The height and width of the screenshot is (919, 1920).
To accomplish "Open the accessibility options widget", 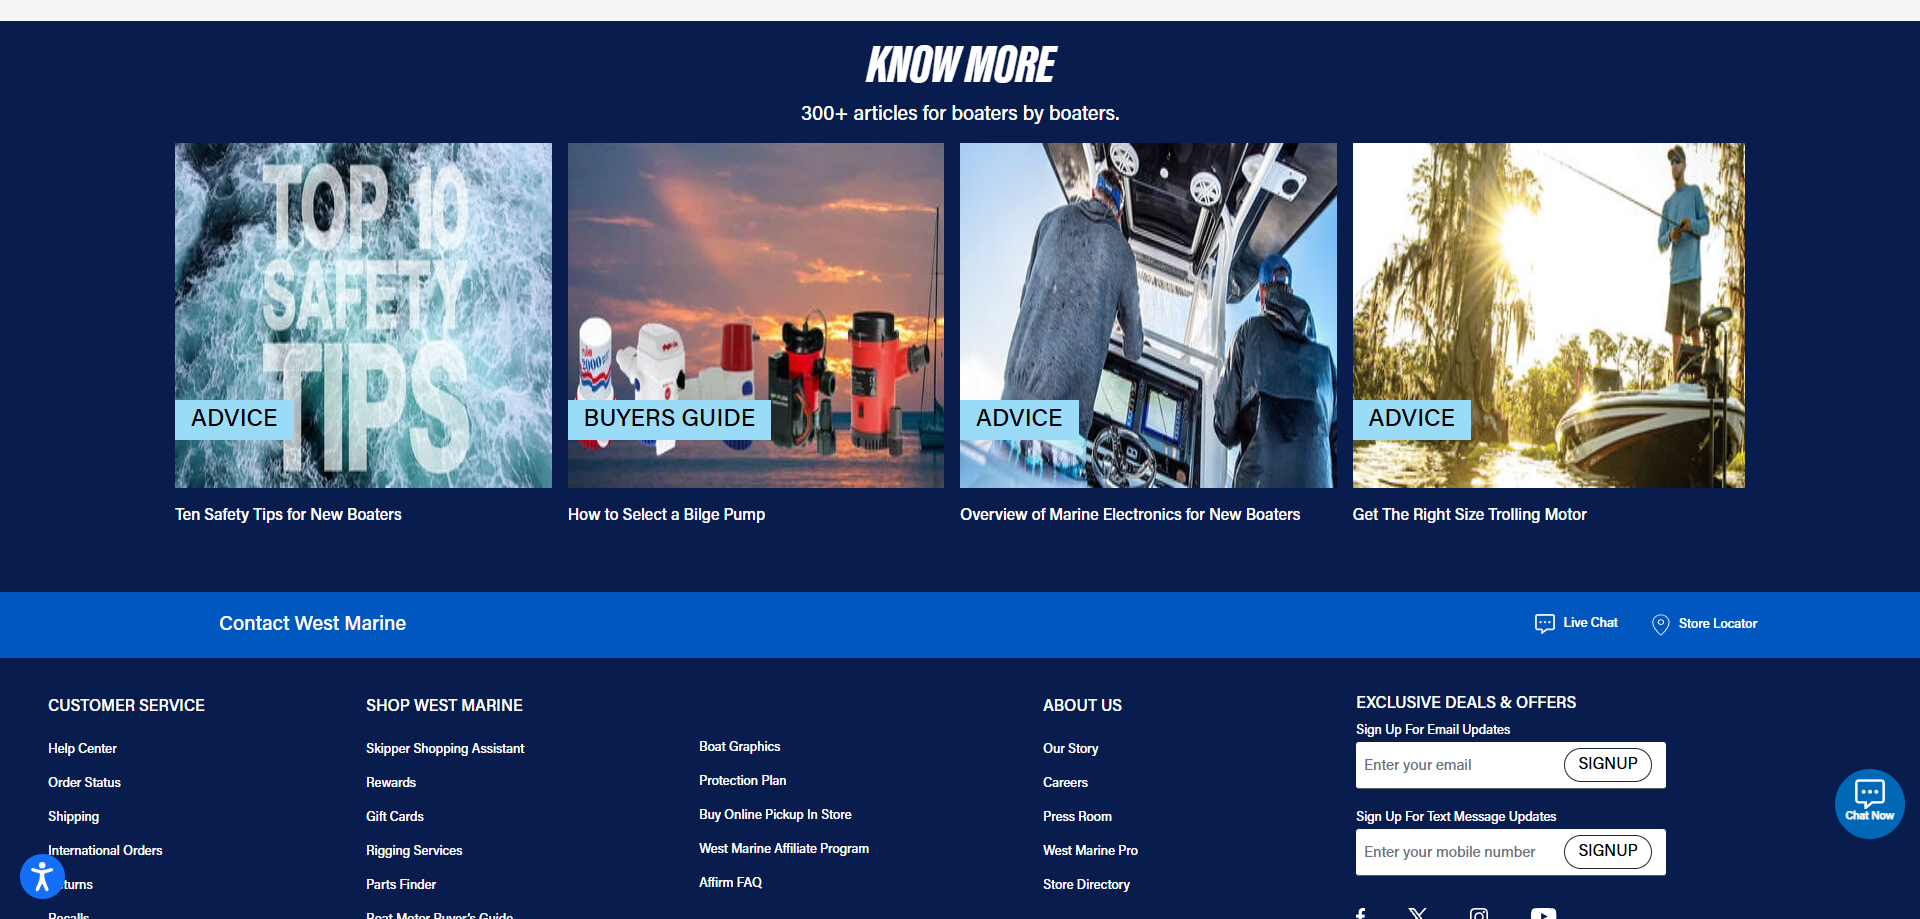I will tap(42, 876).
